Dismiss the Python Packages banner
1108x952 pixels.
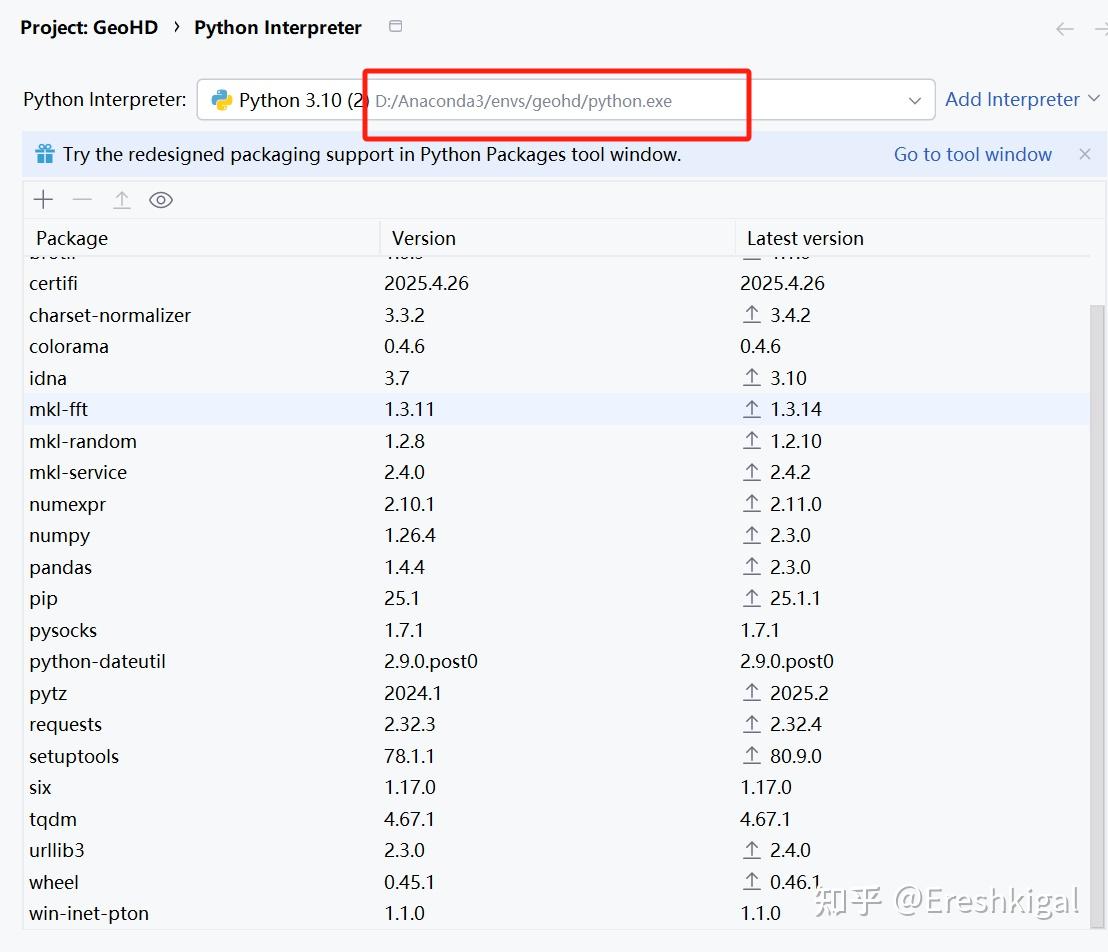1085,154
